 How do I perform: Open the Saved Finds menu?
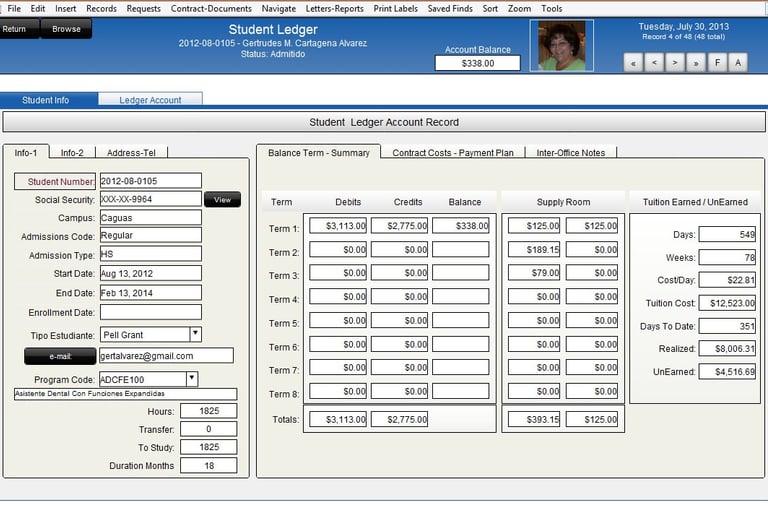pos(450,8)
